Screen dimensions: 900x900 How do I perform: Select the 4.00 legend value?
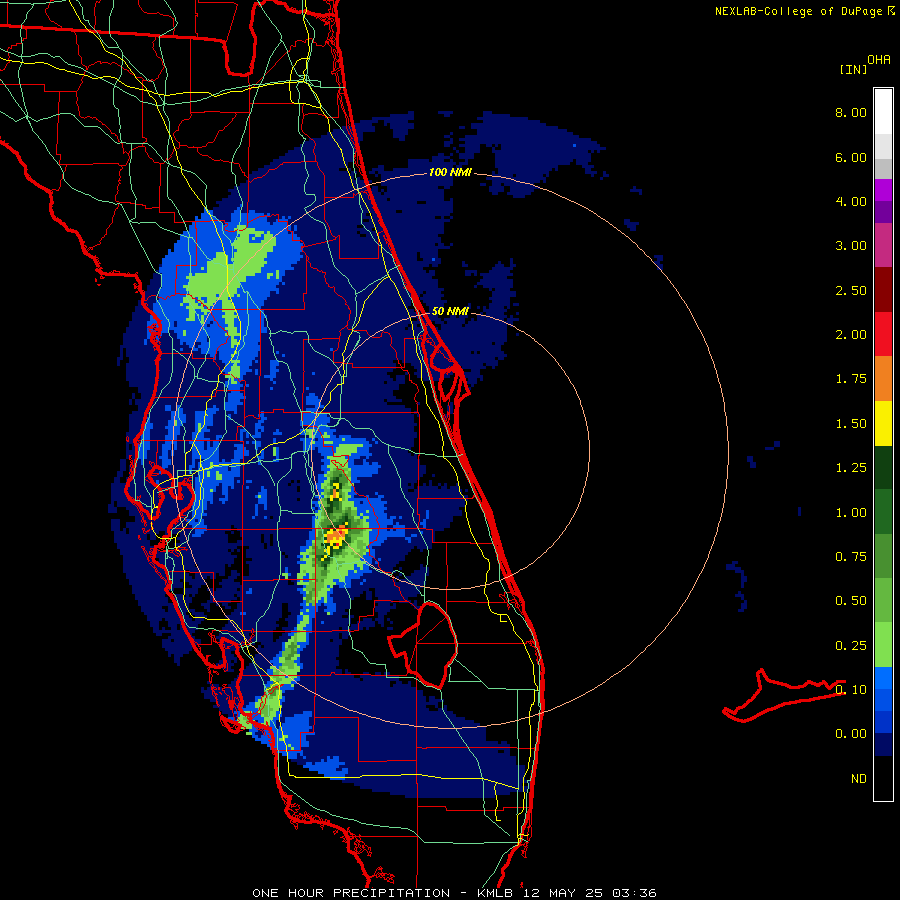[851, 201]
